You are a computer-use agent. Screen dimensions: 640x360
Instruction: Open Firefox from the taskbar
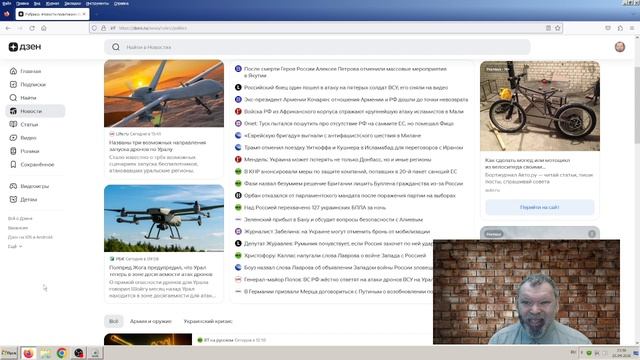(x=28, y=353)
